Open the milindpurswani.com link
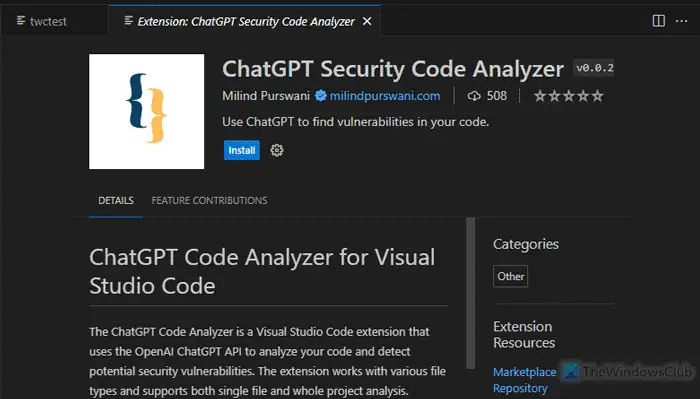The height and width of the screenshot is (399, 700). 385,96
